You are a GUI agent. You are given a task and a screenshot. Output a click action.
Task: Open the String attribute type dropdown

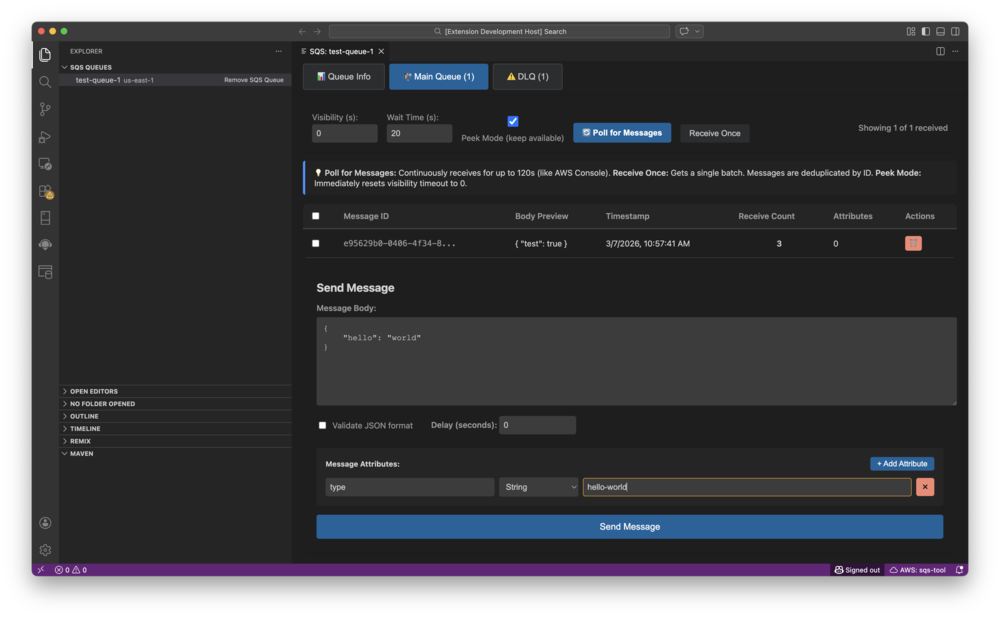coord(538,487)
